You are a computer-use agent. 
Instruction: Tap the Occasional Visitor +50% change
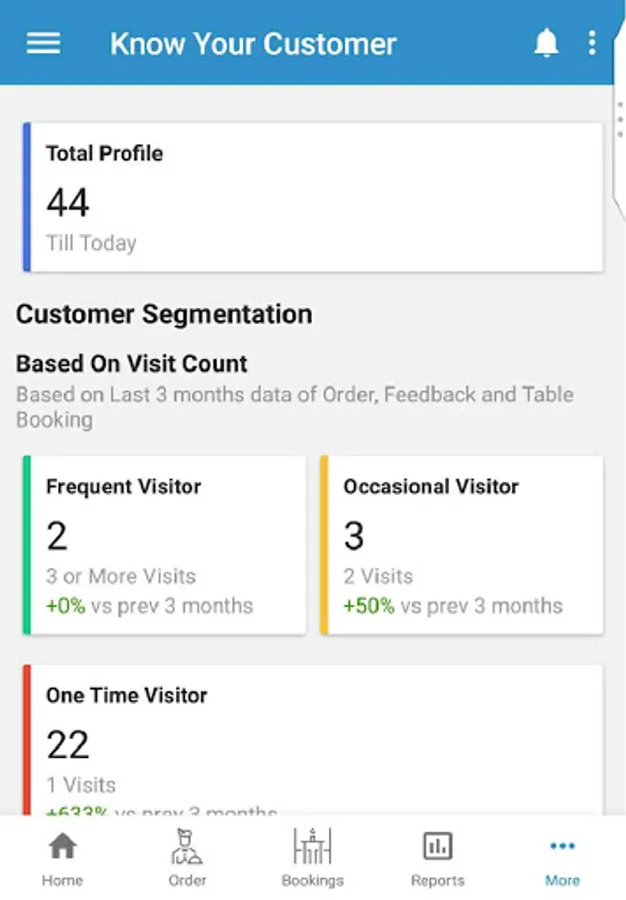369,606
